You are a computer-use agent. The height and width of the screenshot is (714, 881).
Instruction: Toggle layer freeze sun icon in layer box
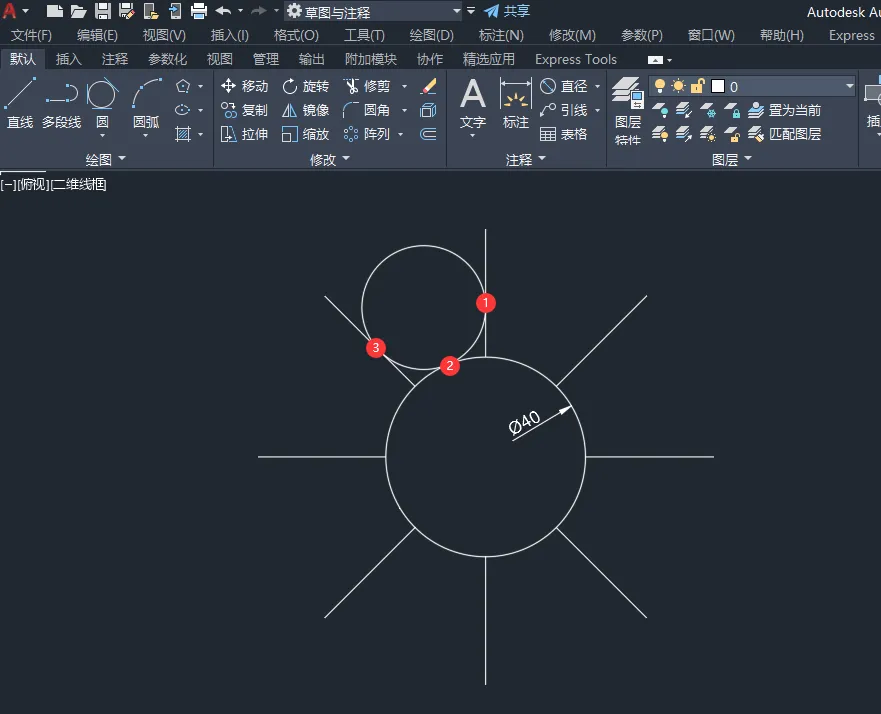(678, 87)
